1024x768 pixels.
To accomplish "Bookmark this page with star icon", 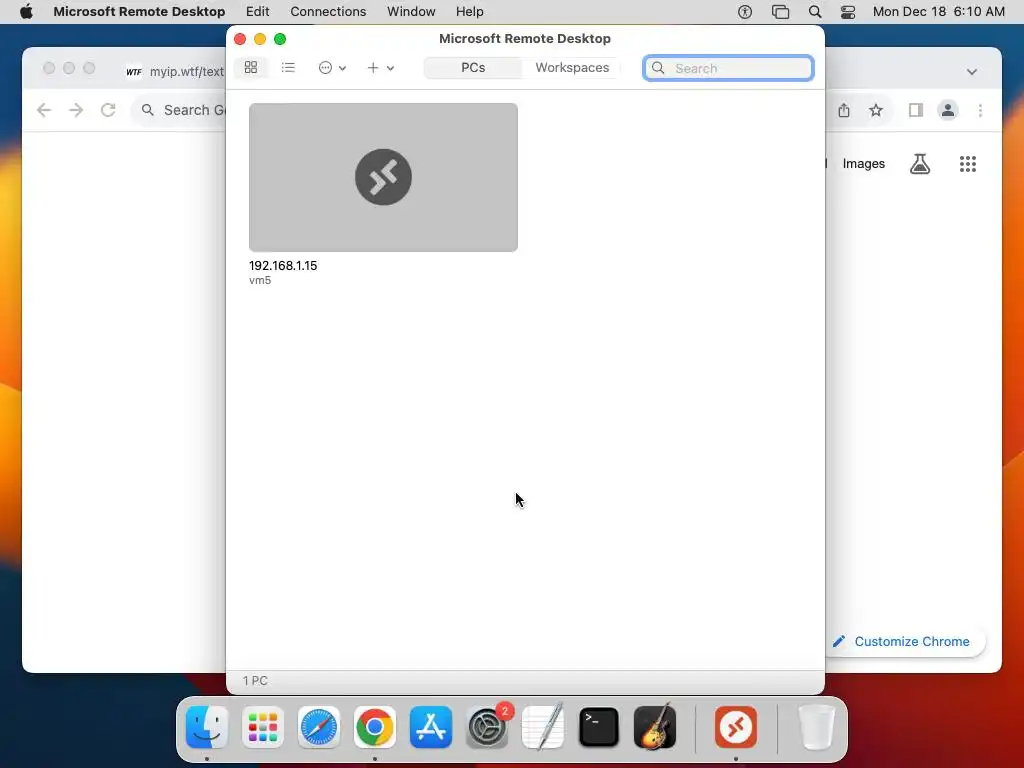I will tap(876, 110).
